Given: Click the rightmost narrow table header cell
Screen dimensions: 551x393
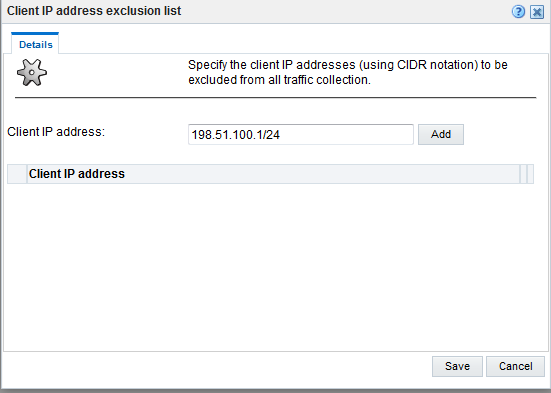Looking at the screenshot, I should coord(530,174).
